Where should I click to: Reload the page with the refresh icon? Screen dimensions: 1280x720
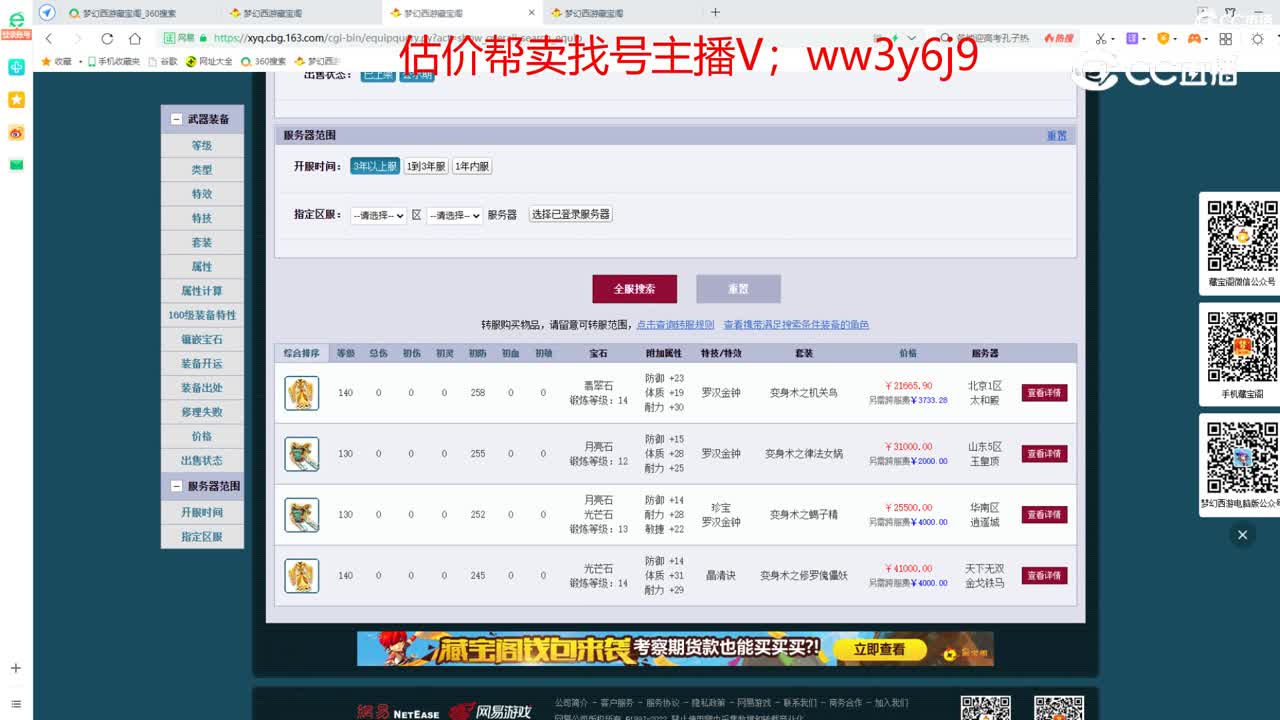coord(107,38)
